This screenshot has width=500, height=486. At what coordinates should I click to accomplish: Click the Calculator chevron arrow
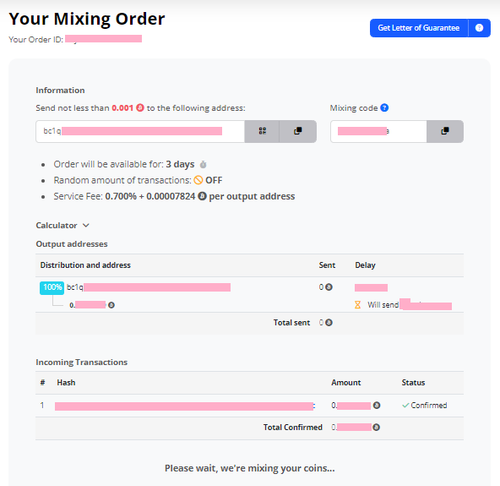[86, 225]
